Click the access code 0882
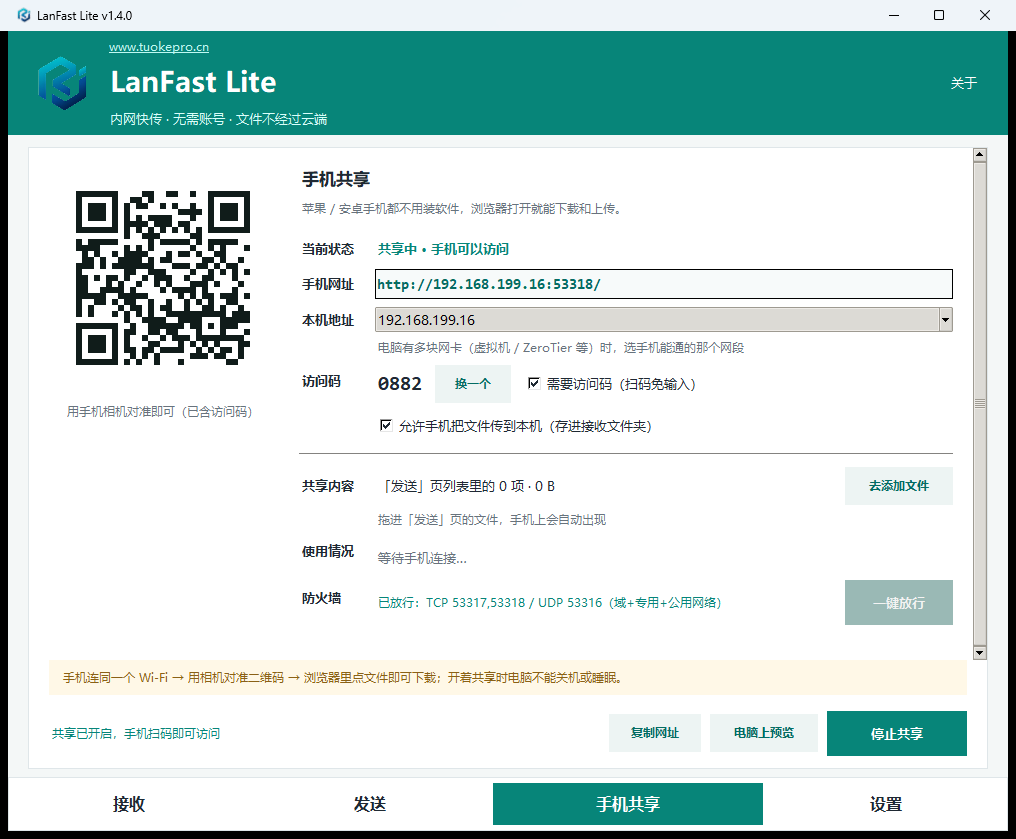Viewport: 1016px width, 839px height. pyautogui.click(x=399, y=384)
